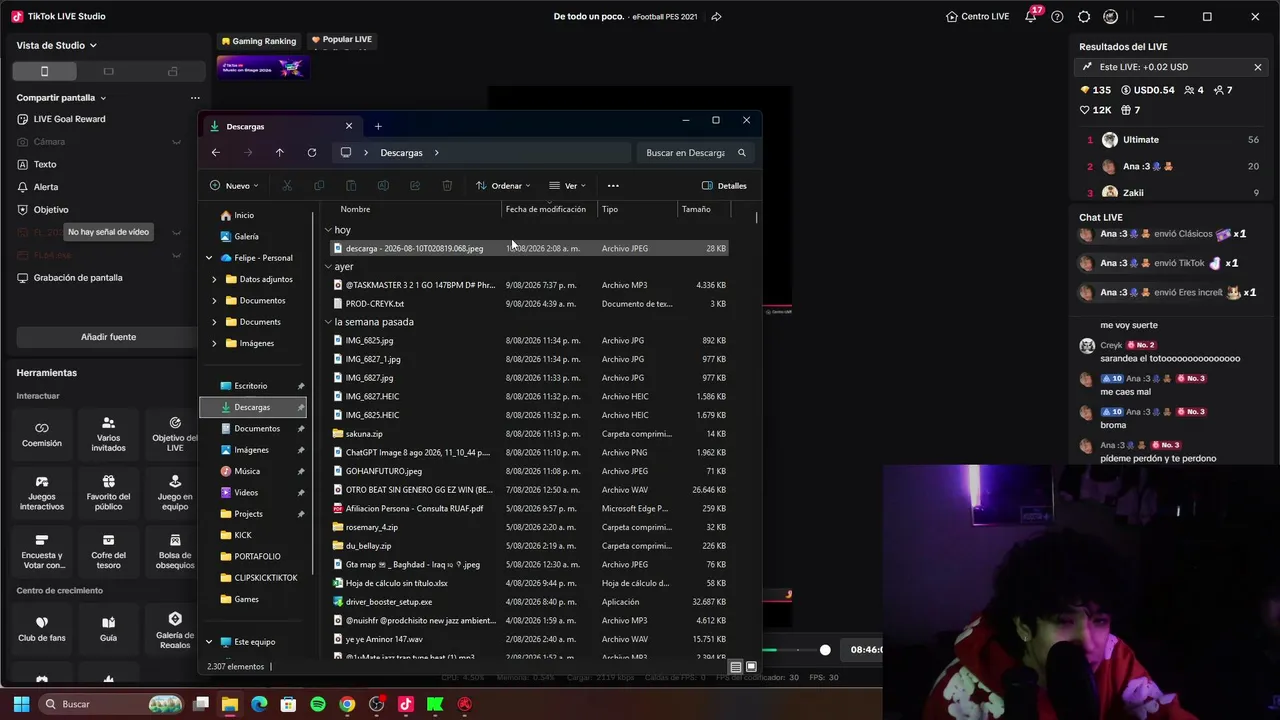
Task: Open Microsoft Store from the taskbar
Action: [x=288, y=704]
